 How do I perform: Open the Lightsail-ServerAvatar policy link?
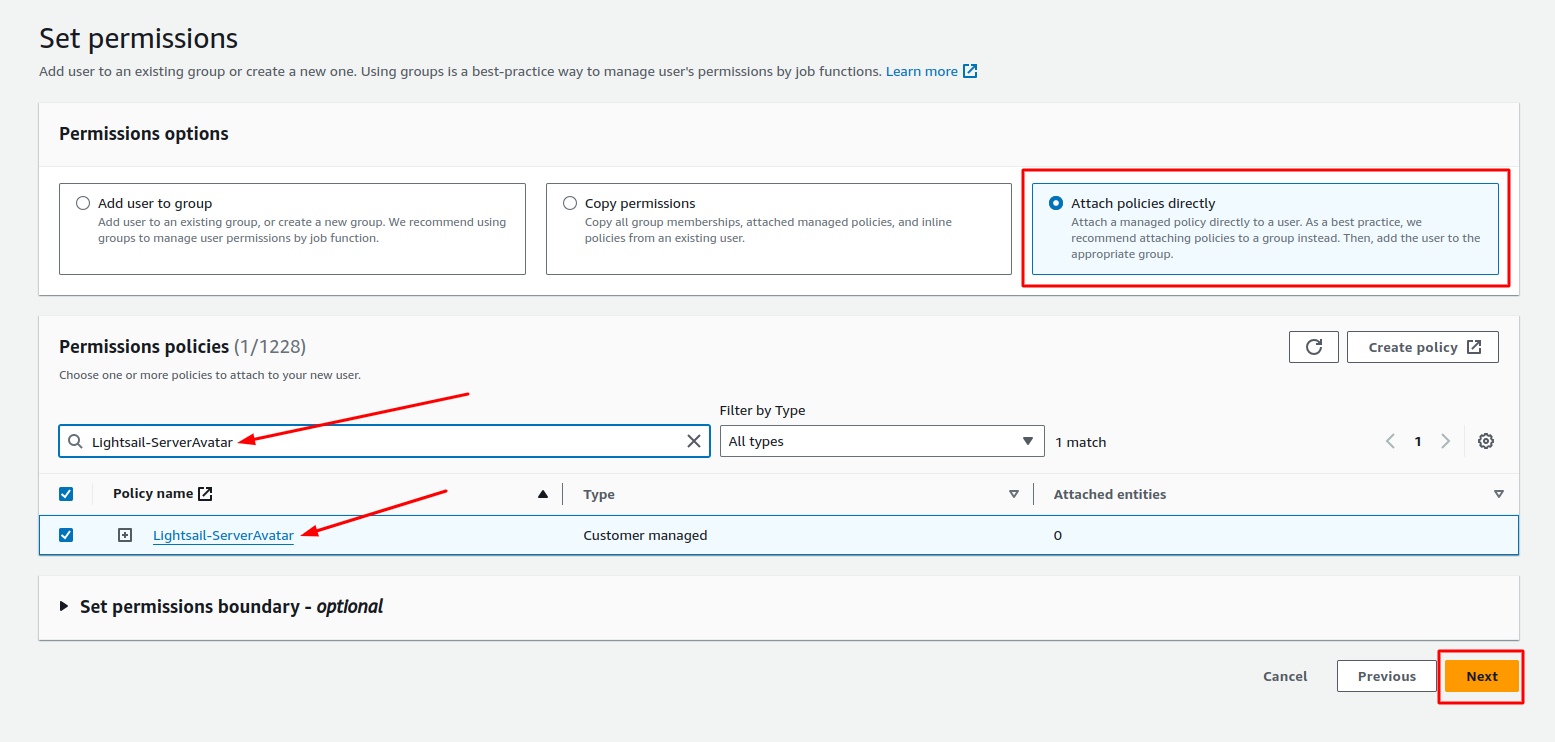pos(223,535)
